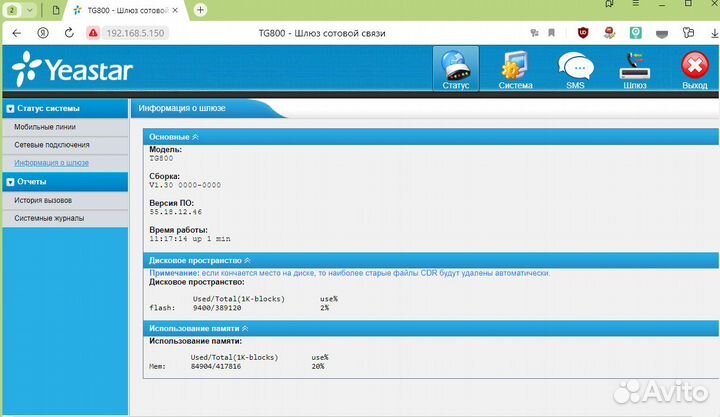Screen dimensions: 720x417
Task: Open История вызовов report
Action: pos(43,200)
